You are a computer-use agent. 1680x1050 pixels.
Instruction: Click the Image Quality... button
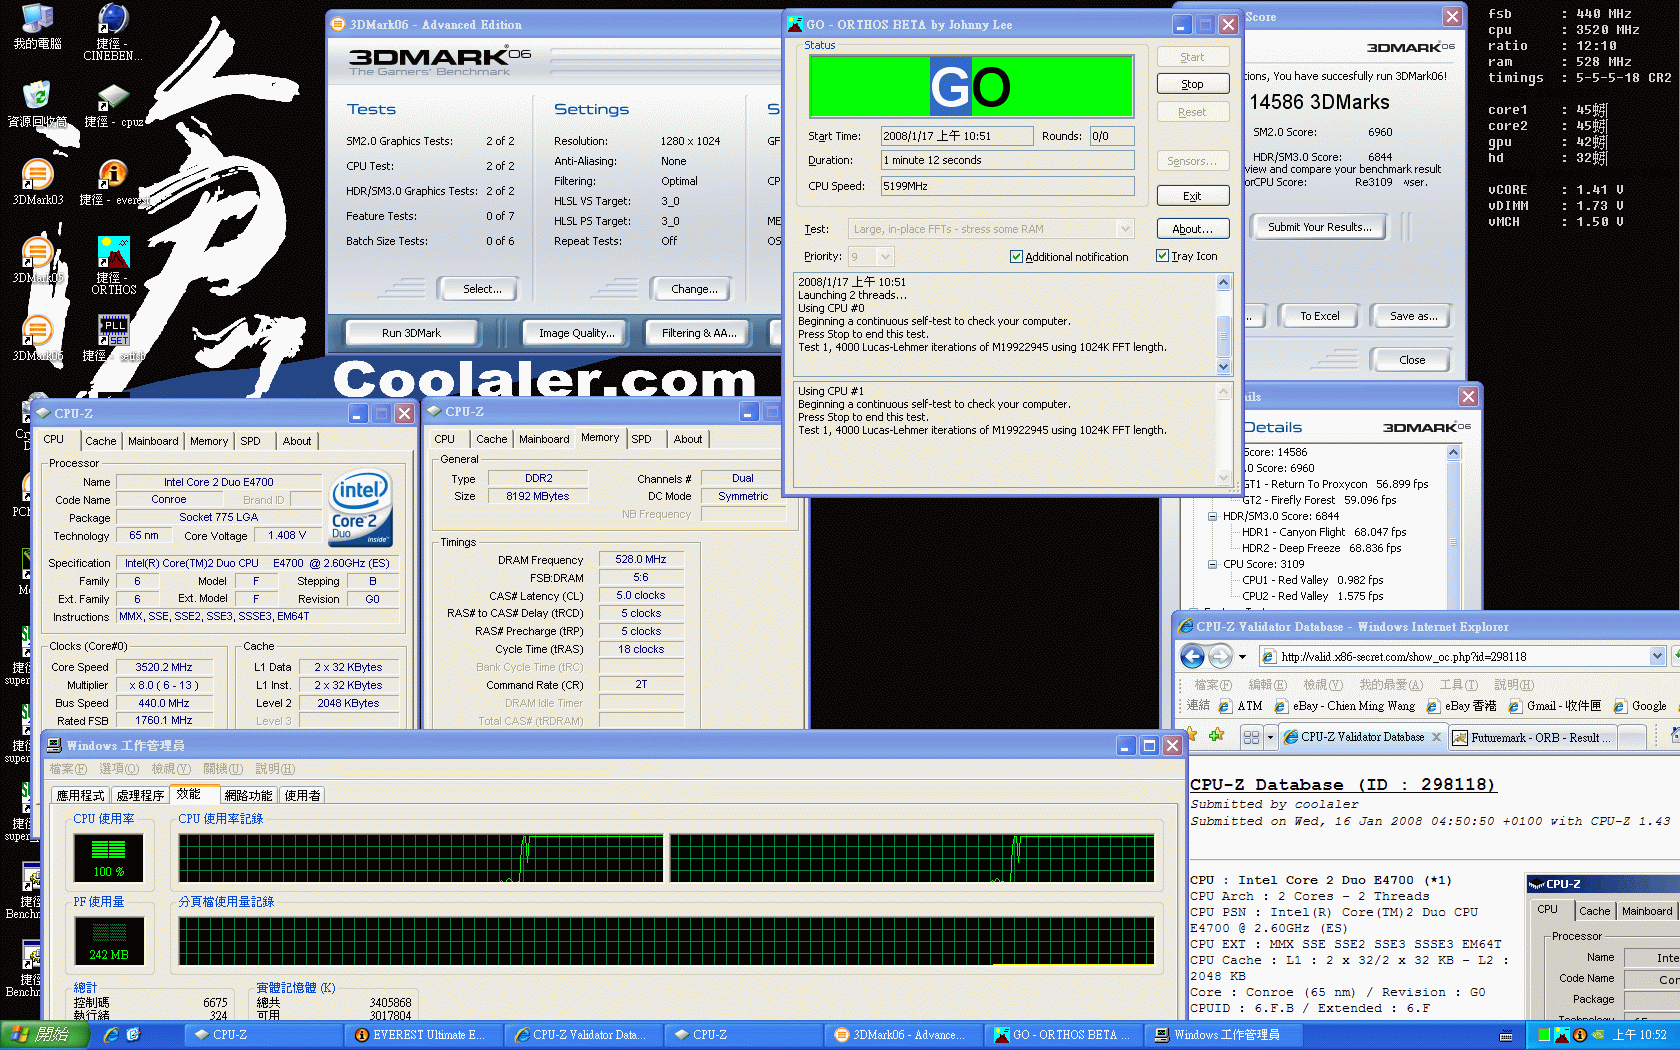(576, 333)
